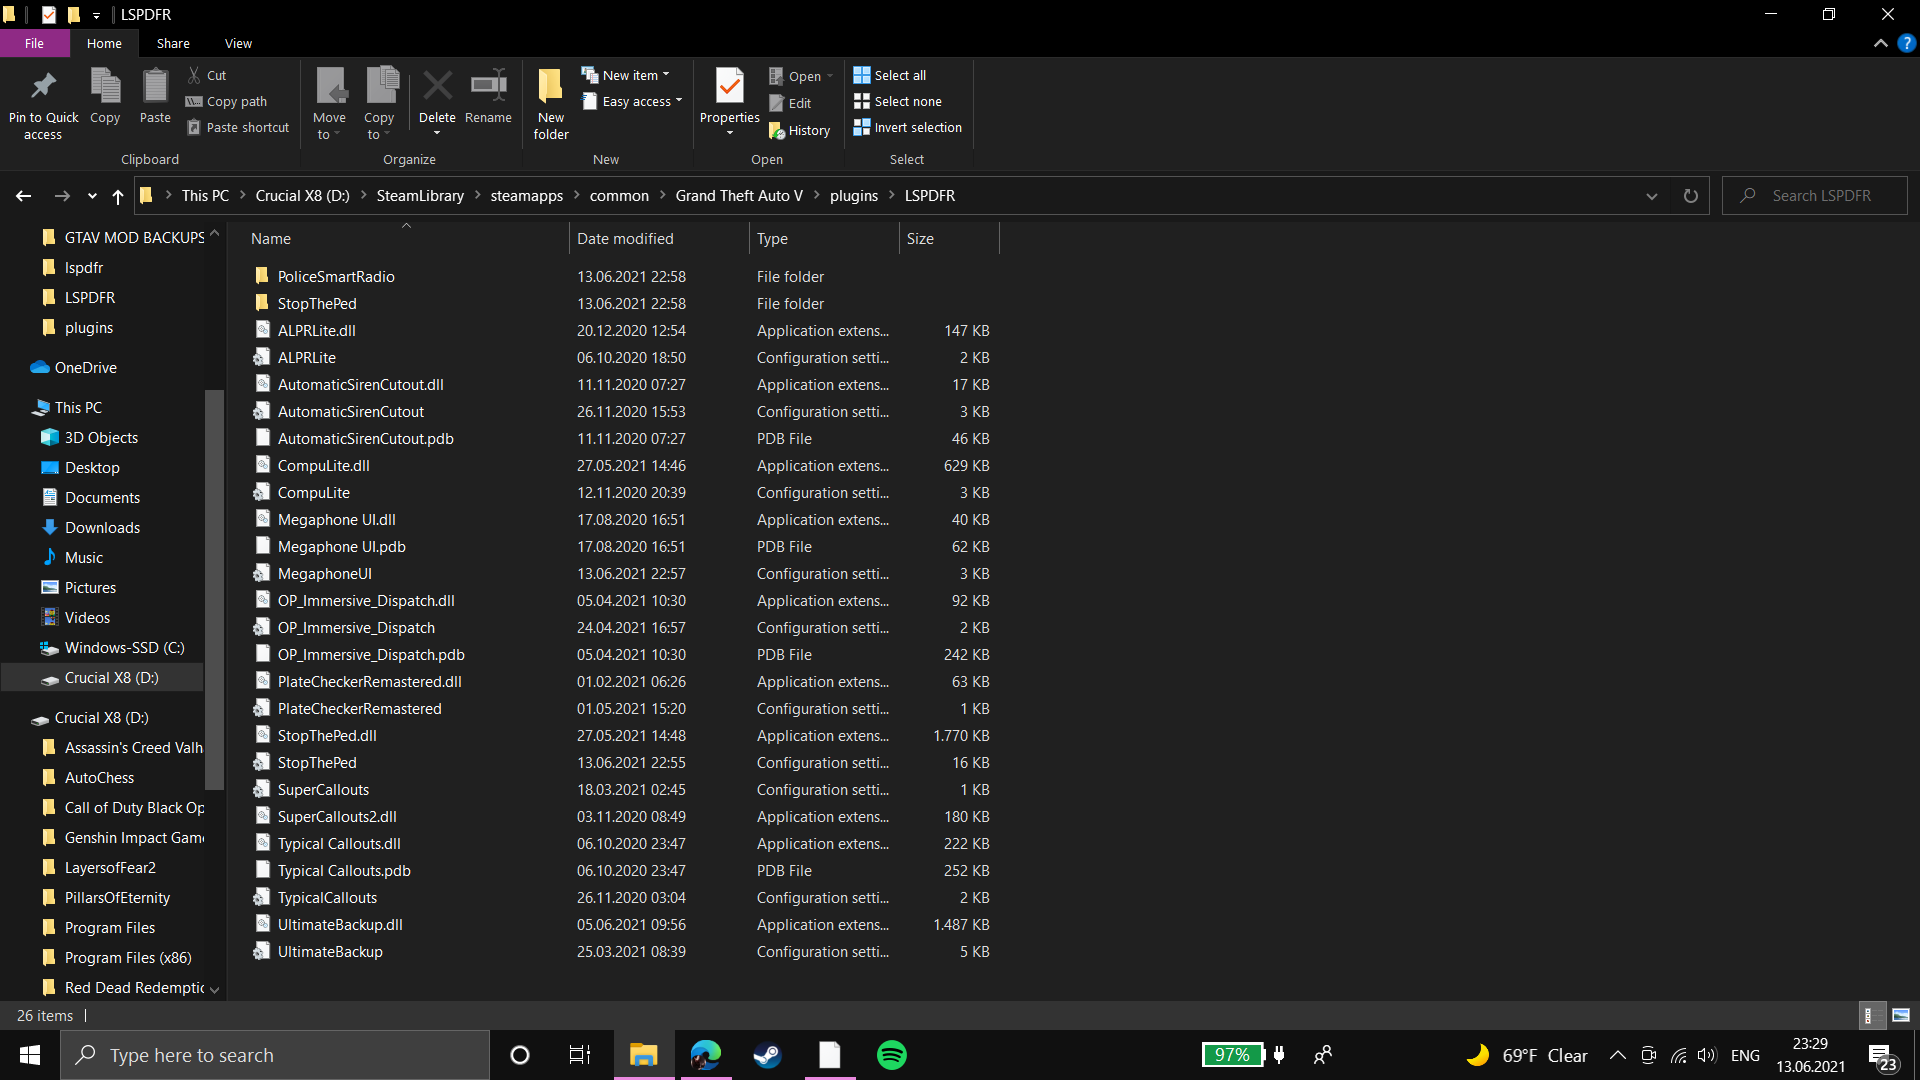Create a New folder via ribbon icon
This screenshot has height=1080, width=1920.
click(x=550, y=88)
